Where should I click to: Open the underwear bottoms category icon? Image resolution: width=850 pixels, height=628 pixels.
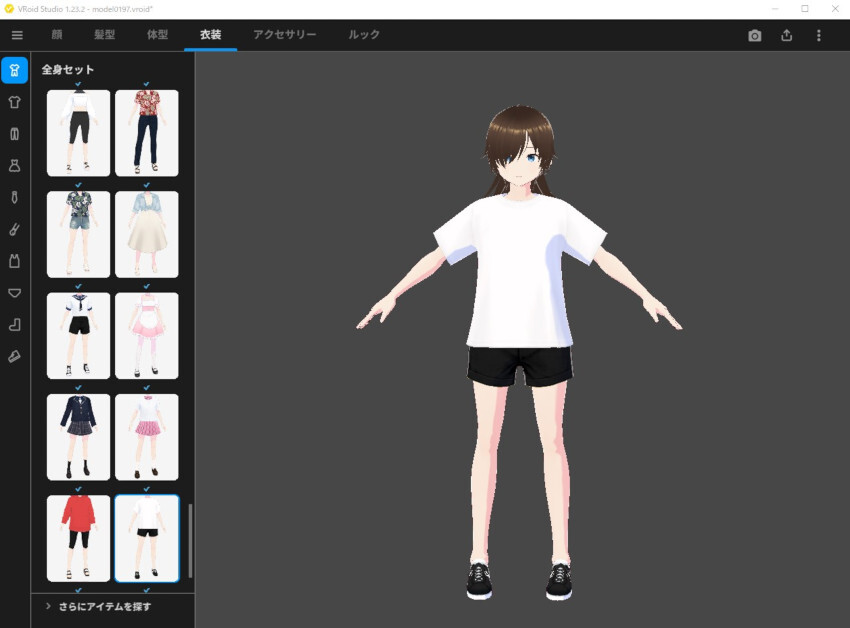pos(15,293)
